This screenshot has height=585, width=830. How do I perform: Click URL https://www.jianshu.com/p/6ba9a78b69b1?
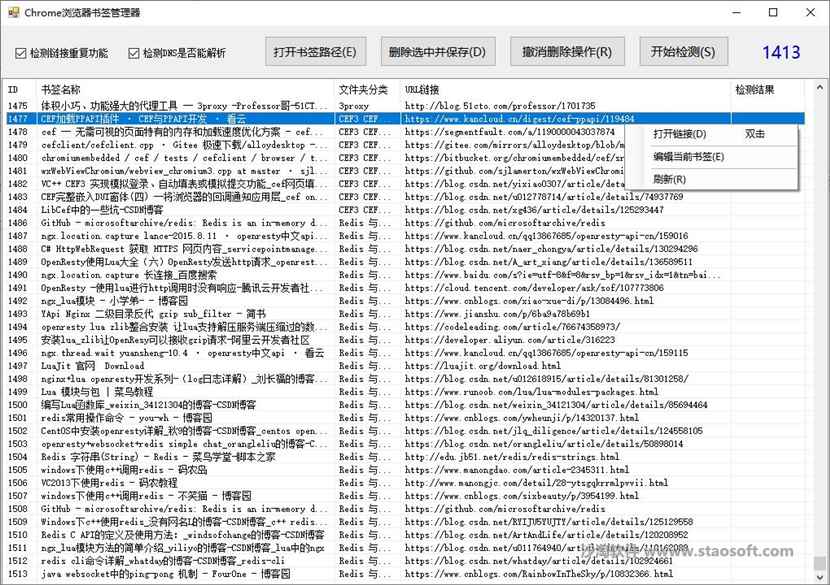point(497,314)
